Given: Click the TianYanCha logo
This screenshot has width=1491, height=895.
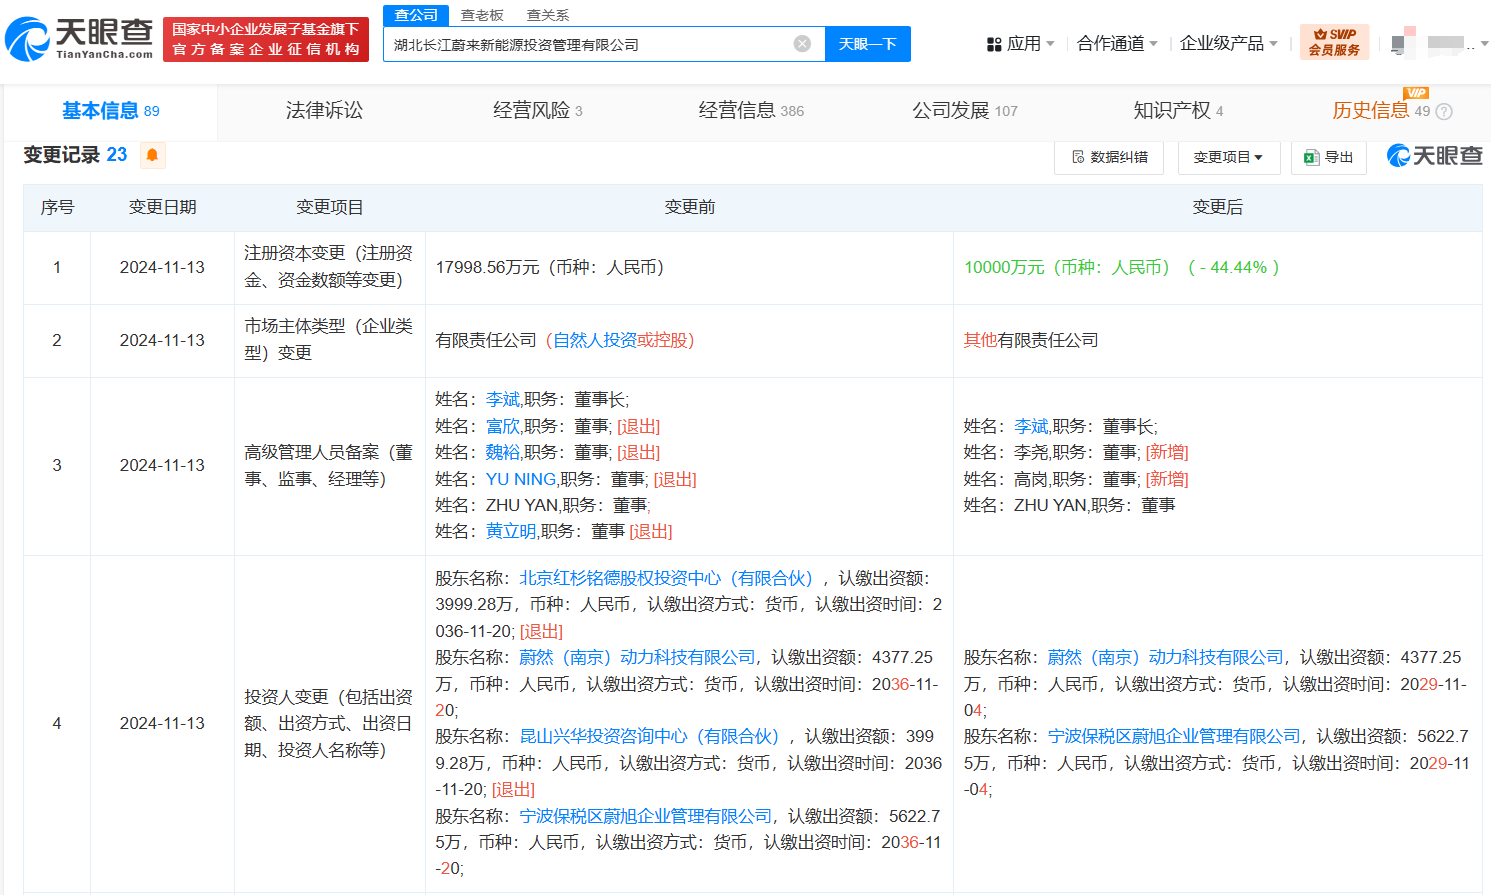Looking at the screenshot, I should pyautogui.click(x=79, y=38).
